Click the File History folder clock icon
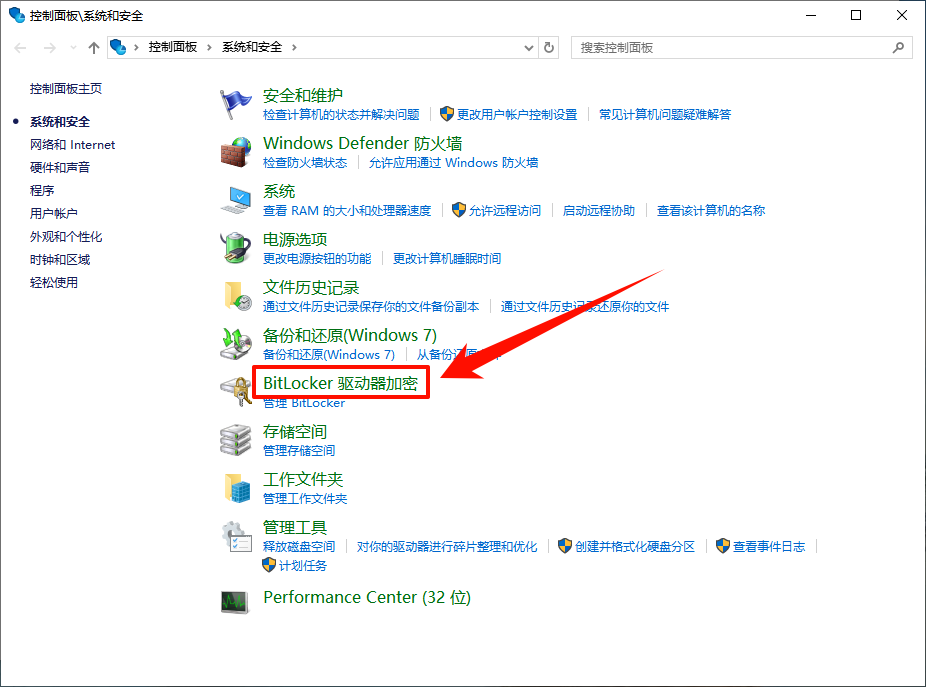The image size is (926, 687). tap(236, 296)
